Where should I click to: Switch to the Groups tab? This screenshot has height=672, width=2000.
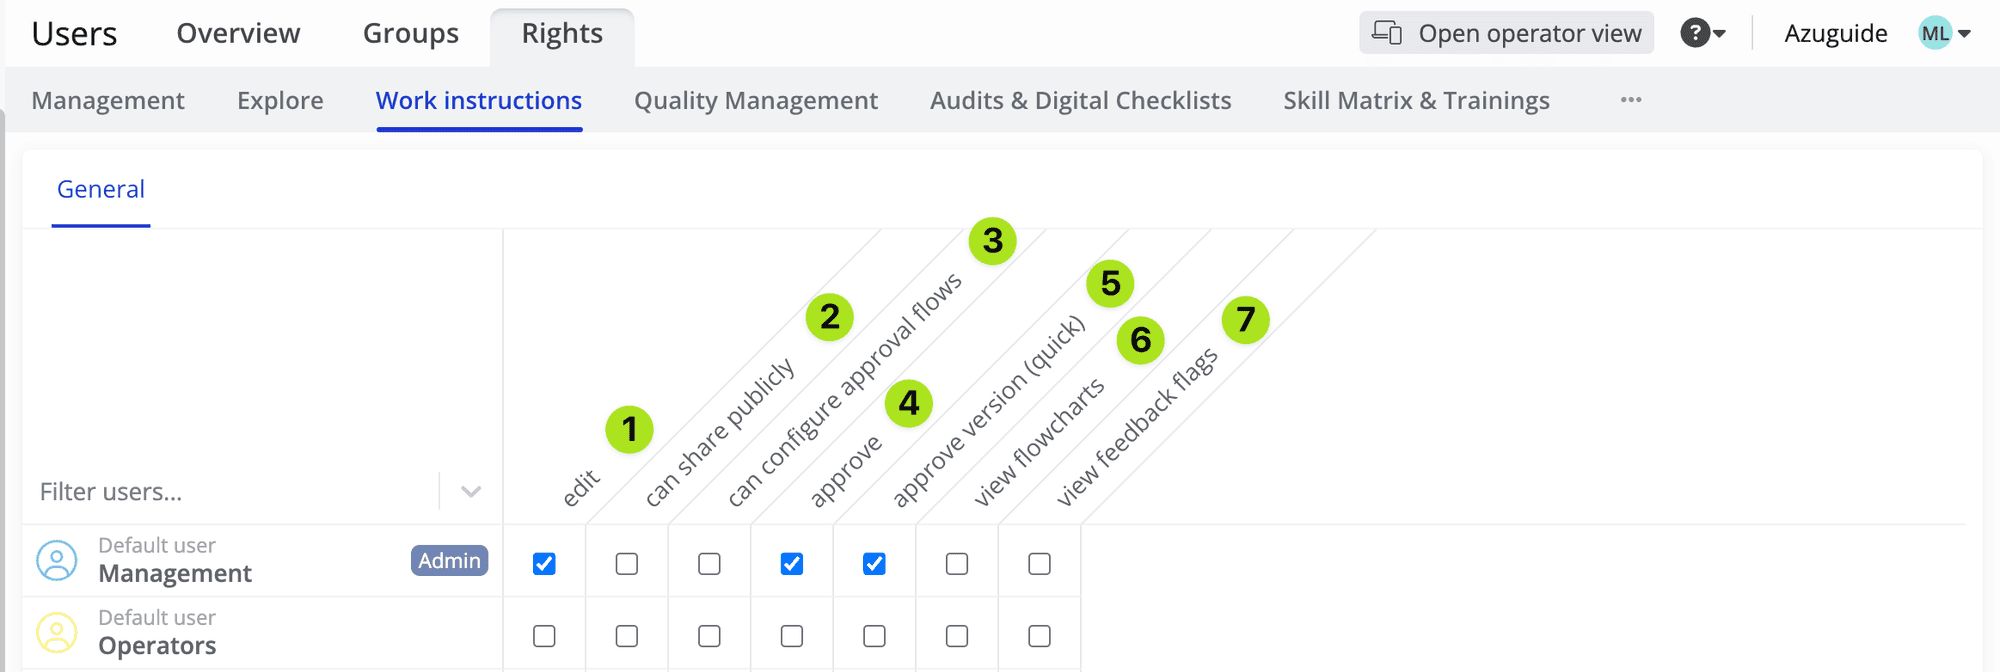[410, 34]
